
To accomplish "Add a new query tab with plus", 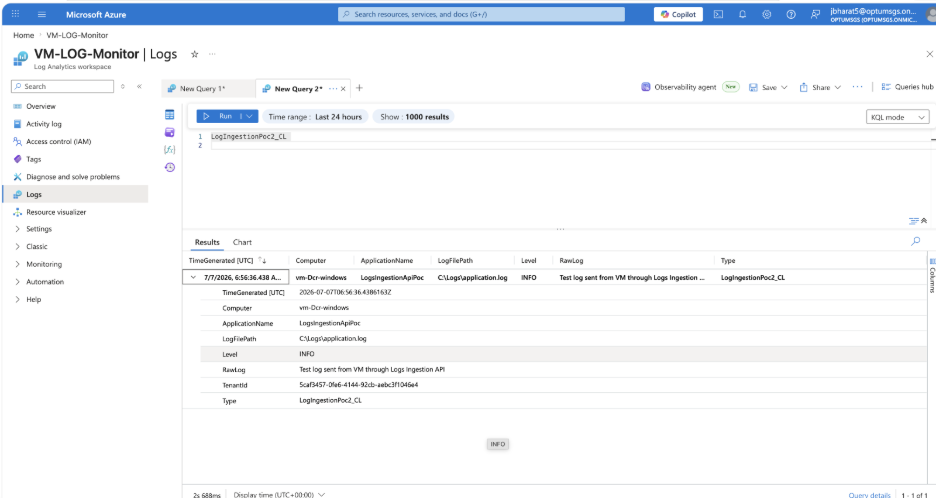I will click(x=359, y=88).
